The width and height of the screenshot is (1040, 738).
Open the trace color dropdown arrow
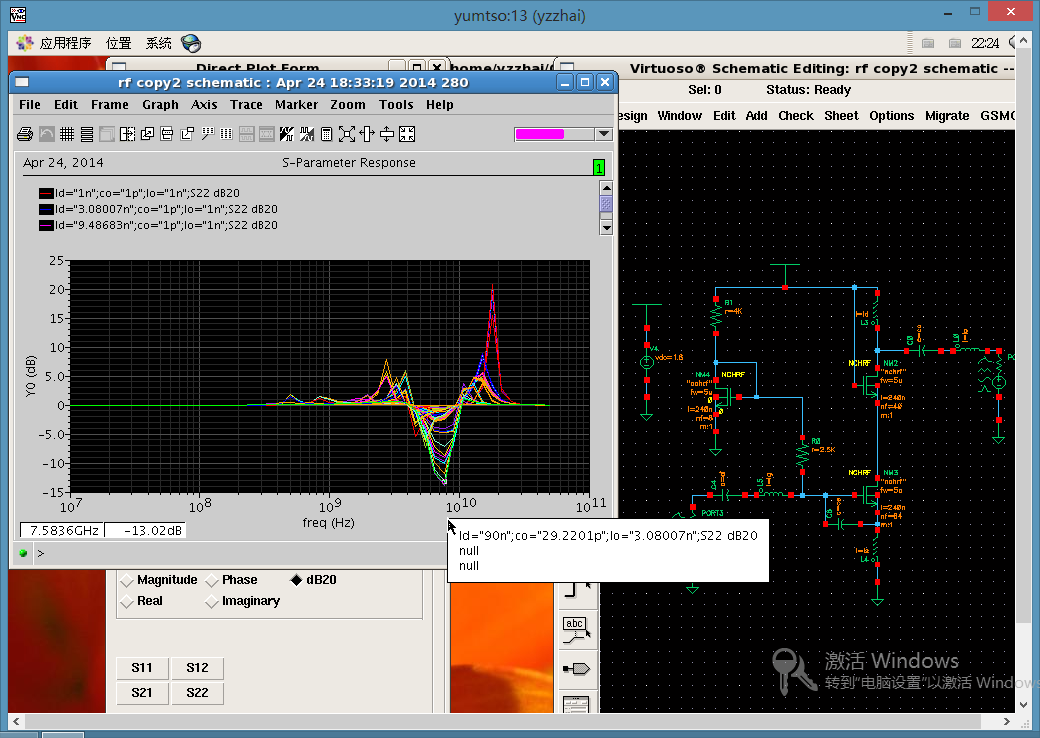(603, 134)
